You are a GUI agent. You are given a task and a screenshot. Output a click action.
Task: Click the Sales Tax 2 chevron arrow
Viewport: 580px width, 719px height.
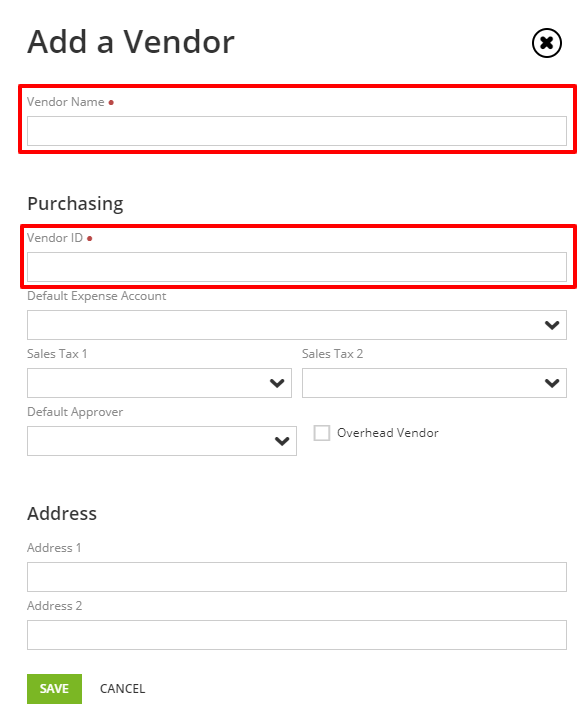(x=552, y=383)
